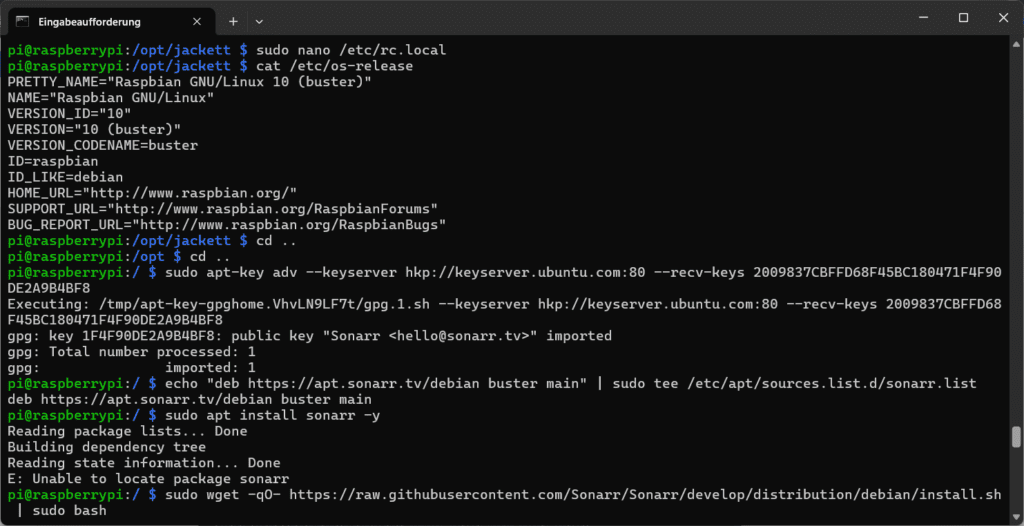This screenshot has height=526, width=1024.
Task: Click the scrollbar up arrow
Action: pos(1016,43)
